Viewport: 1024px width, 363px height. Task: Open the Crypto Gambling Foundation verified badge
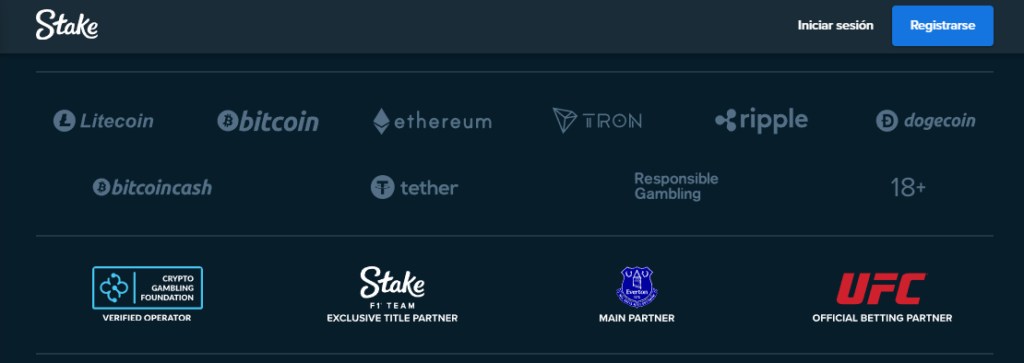pos(147,287)
